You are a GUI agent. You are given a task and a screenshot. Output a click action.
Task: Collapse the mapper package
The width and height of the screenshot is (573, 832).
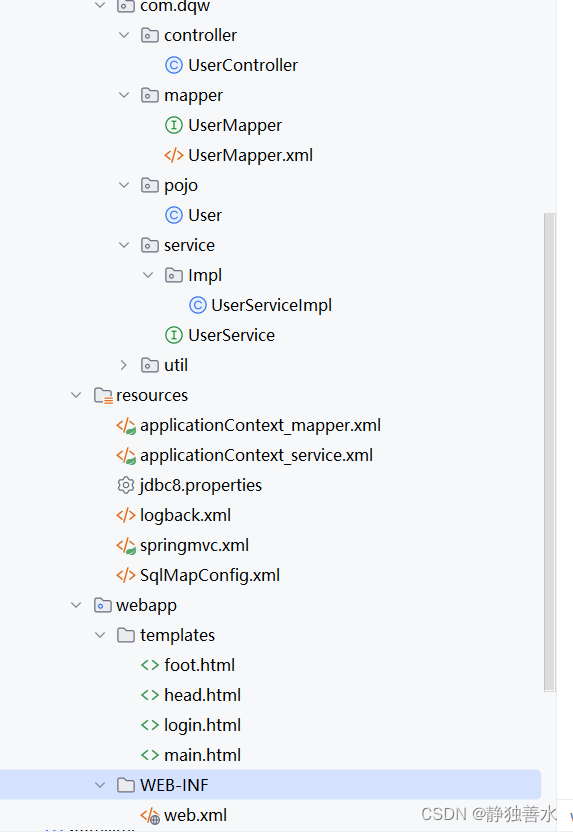pyautogui.click(x=124, y=96)
